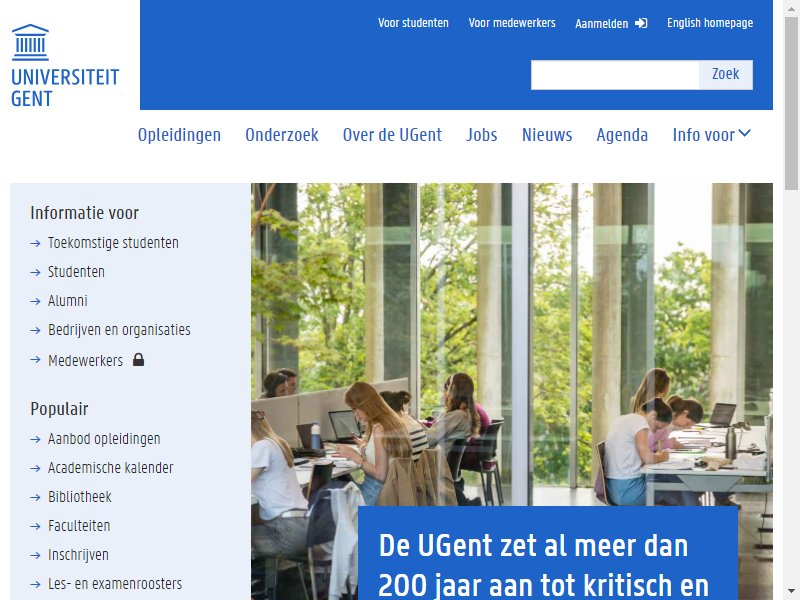
Task: Go to Over de UGent
Action: pyautogui.click(x=392, y=135)
